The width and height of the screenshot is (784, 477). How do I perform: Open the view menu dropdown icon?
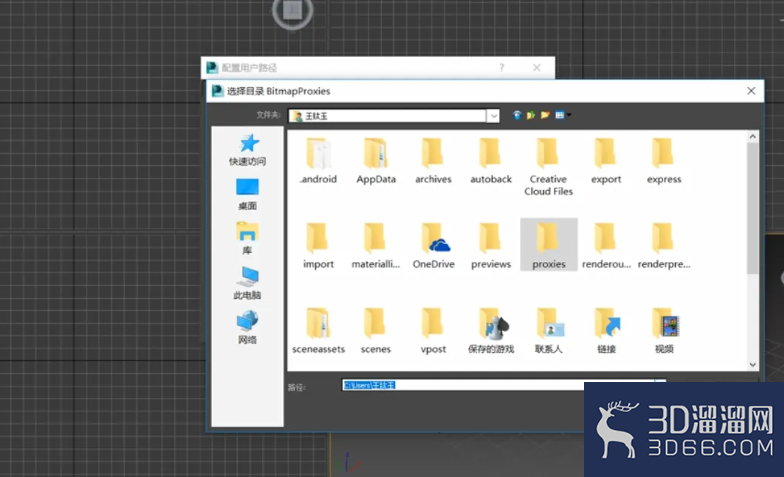(x=562, y=116)
